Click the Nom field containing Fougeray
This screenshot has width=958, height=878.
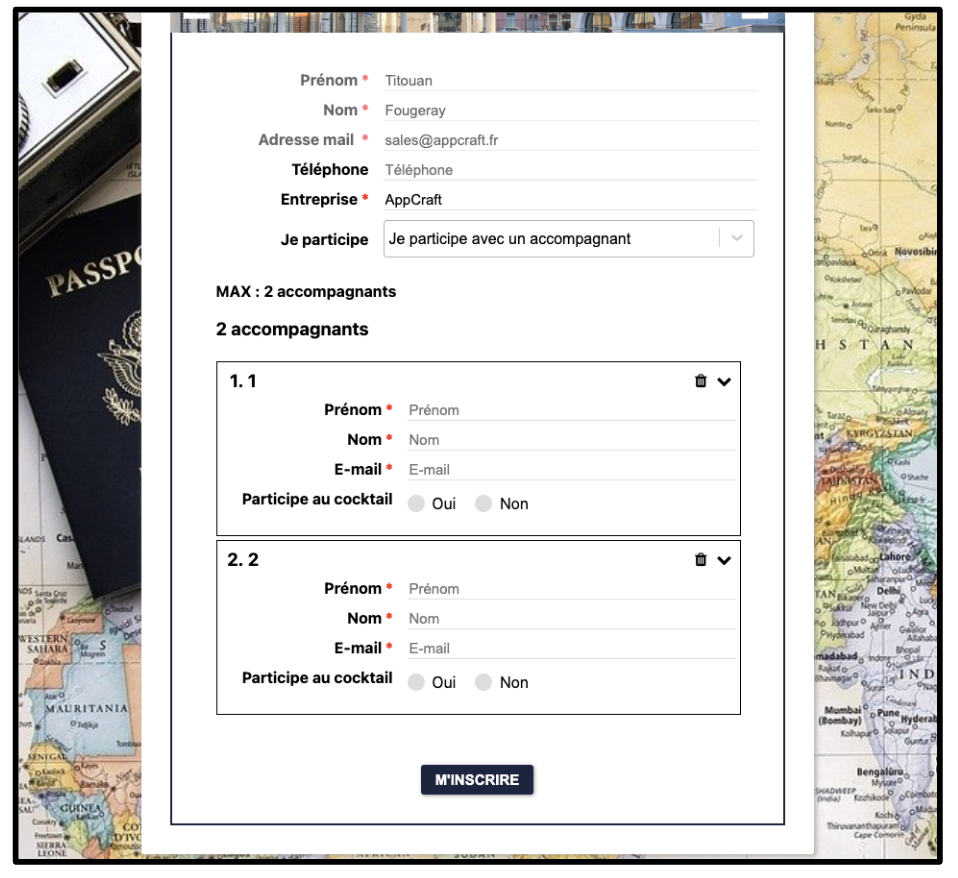pos(570,111)
